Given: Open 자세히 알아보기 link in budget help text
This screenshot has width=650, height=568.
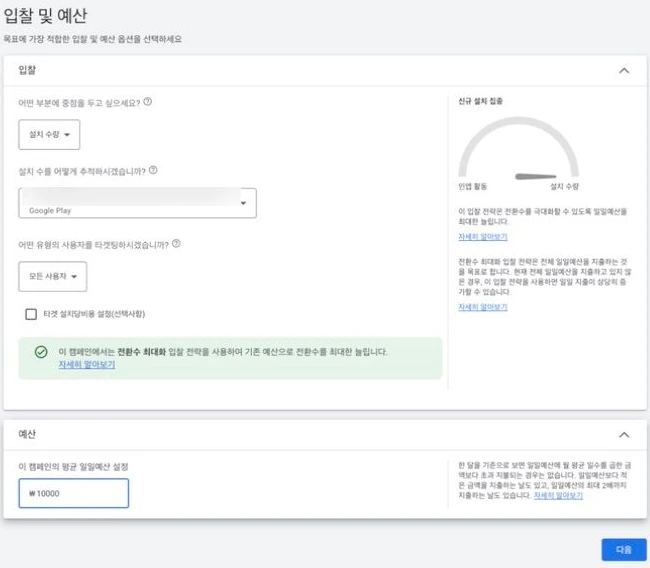Looking at the screenshot, I should 558,496.
